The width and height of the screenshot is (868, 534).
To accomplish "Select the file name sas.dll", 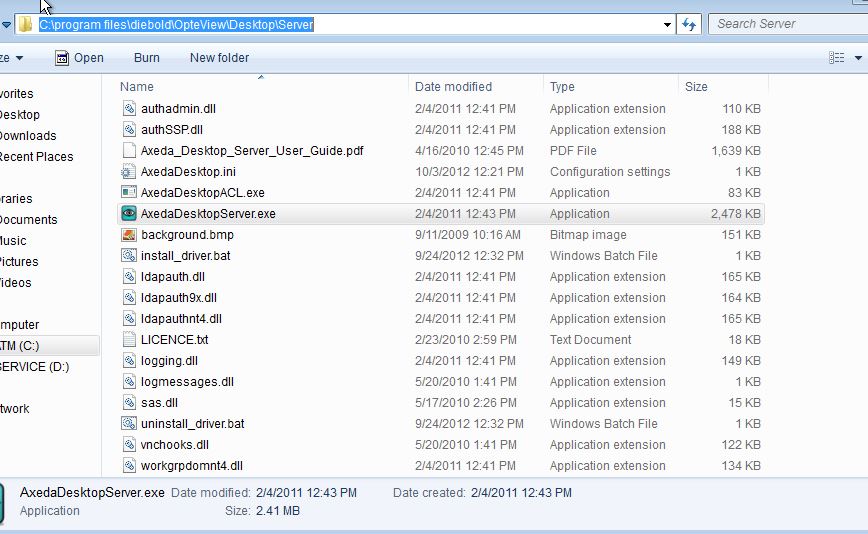I will click(159, 403).
